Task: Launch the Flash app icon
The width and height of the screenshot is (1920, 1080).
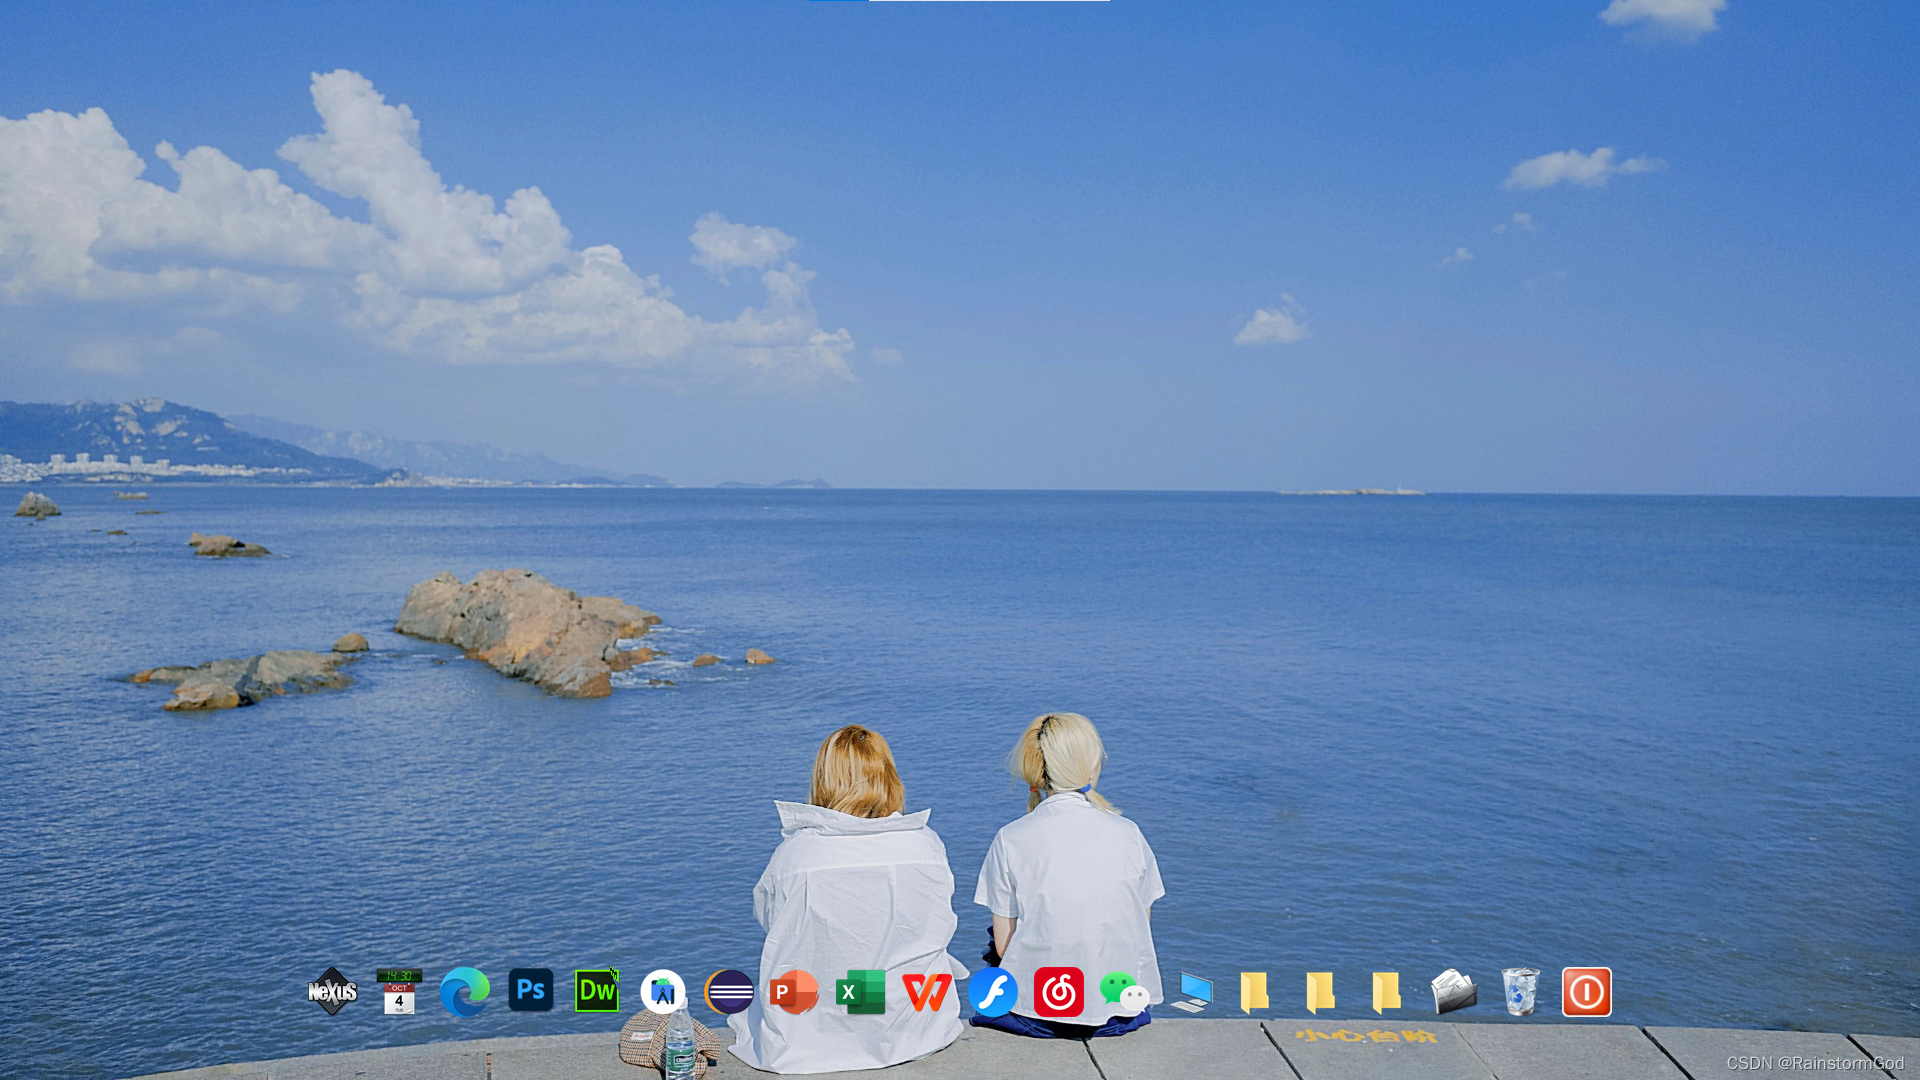Action: point(993,992)
